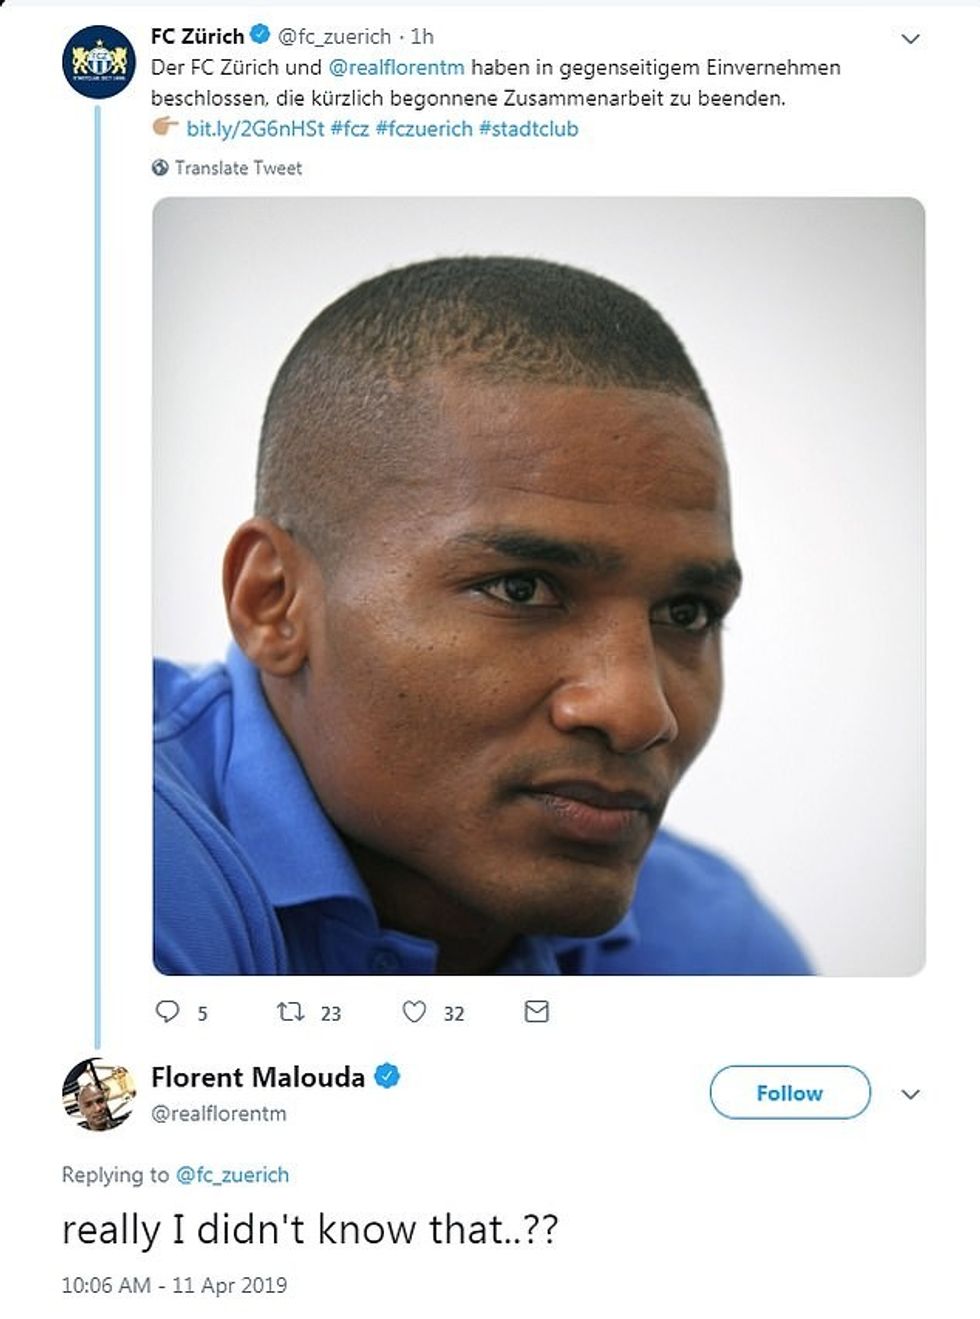Image resolution: width=980 pixels, height=1319 pixels.
Task: Open the tweet's photo attachment
Action: click(x=538, y=586)
